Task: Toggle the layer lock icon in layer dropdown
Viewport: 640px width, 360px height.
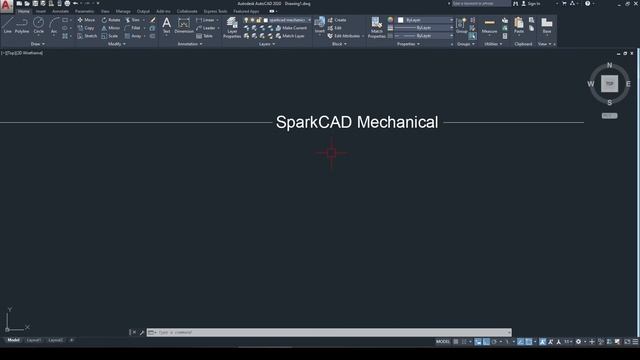Action: click(259, 20)
